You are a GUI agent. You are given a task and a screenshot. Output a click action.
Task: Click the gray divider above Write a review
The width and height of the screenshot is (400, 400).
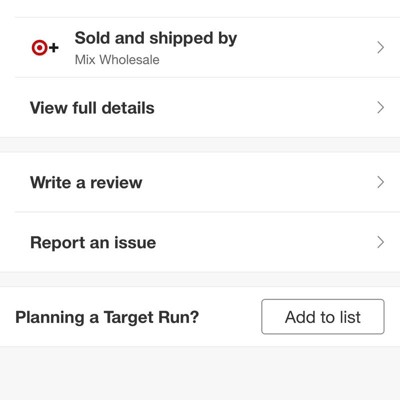(200, 145)
